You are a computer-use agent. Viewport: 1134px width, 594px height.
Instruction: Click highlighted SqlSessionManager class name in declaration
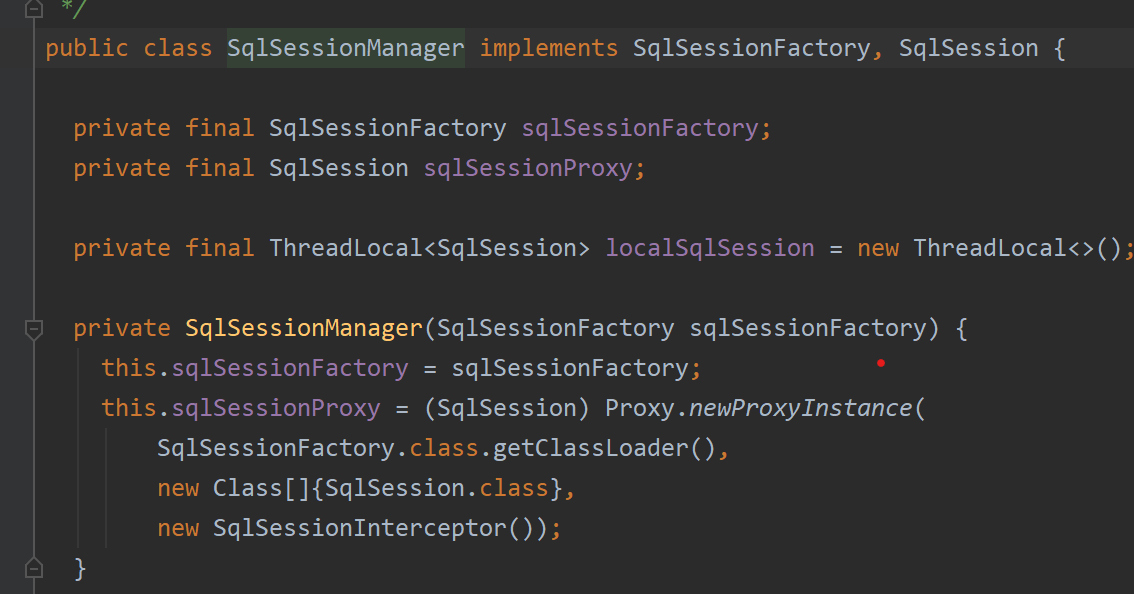pyautogui.click(x=345, y=48)
